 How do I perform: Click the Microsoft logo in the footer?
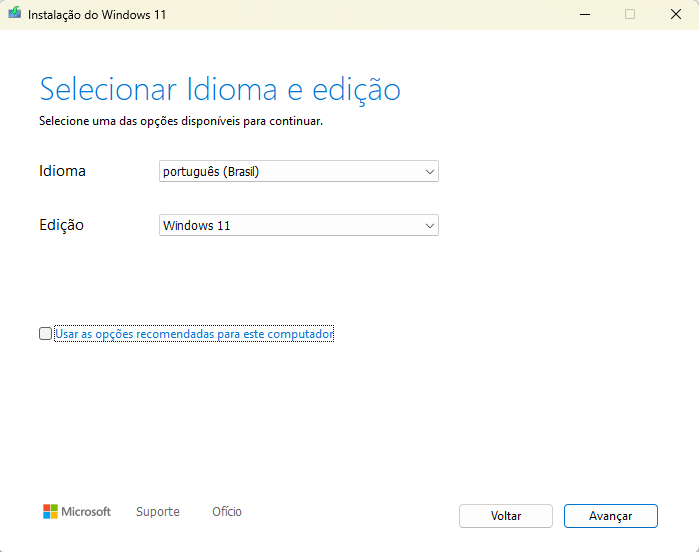pos(77,511)
